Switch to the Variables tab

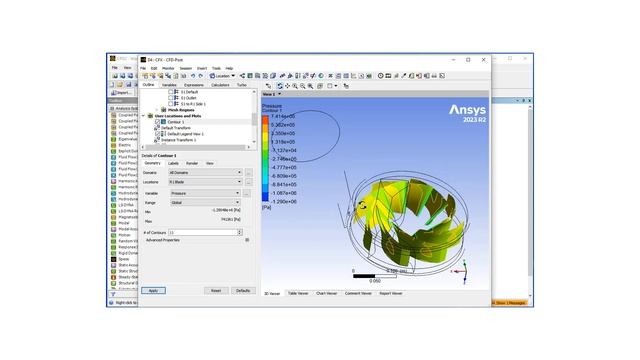click(x=169, y=85)
